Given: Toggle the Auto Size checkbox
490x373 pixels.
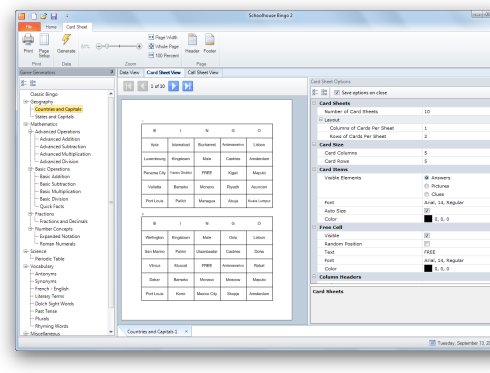Looking at the screenshot, I should click(427, 211).
